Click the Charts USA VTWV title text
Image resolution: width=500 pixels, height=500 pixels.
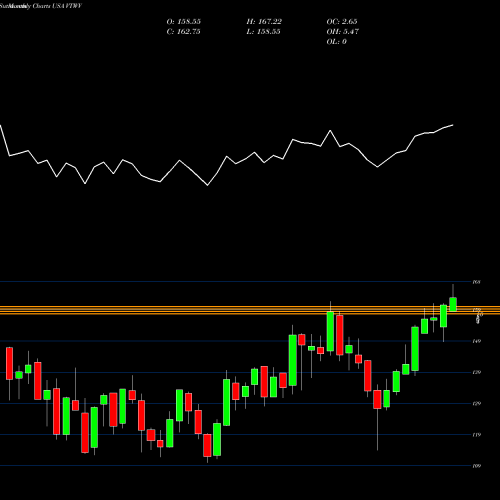click(56, 6)
